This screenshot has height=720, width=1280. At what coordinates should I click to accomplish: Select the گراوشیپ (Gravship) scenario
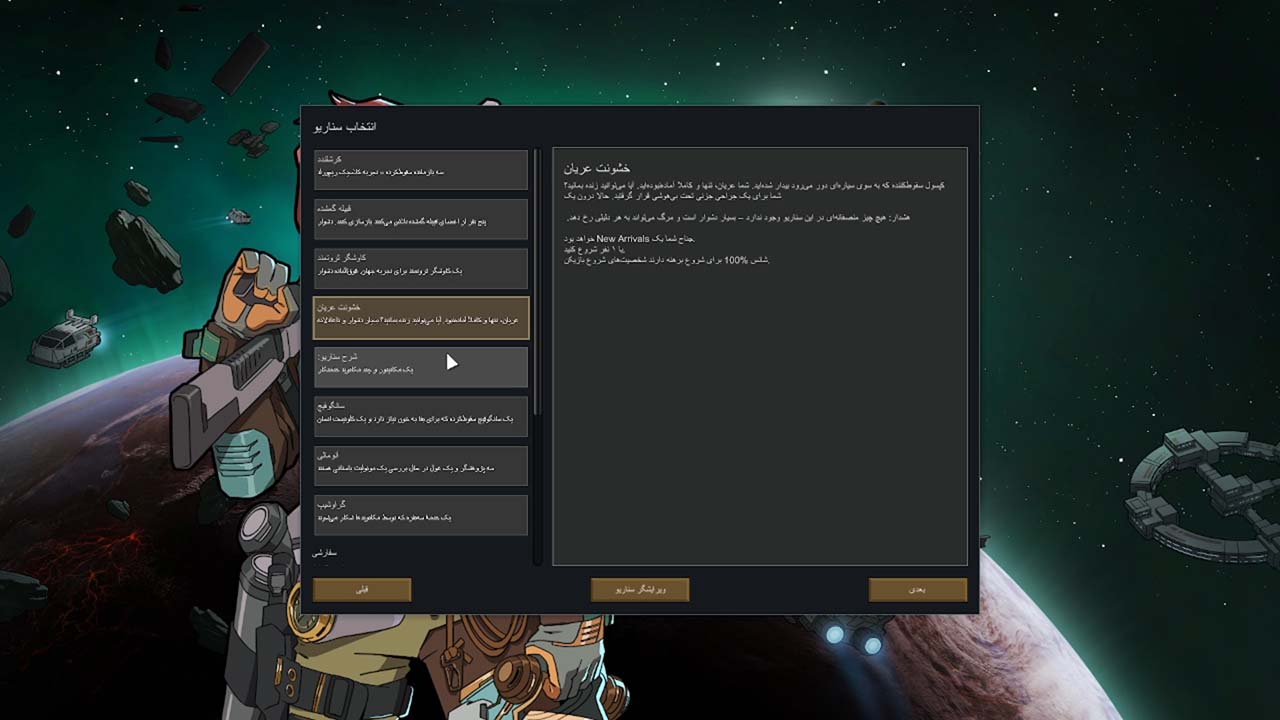coord(420,514)
